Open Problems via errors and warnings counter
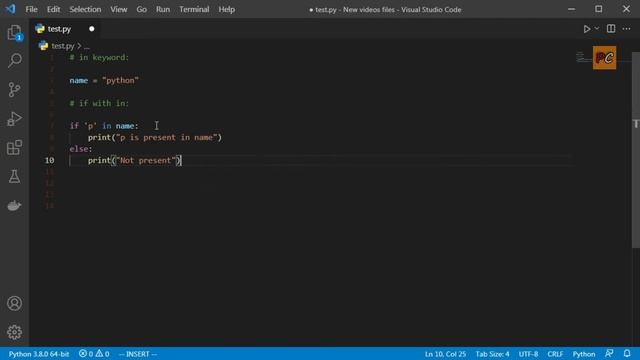The image size is (640, 360). pos(94,354)
